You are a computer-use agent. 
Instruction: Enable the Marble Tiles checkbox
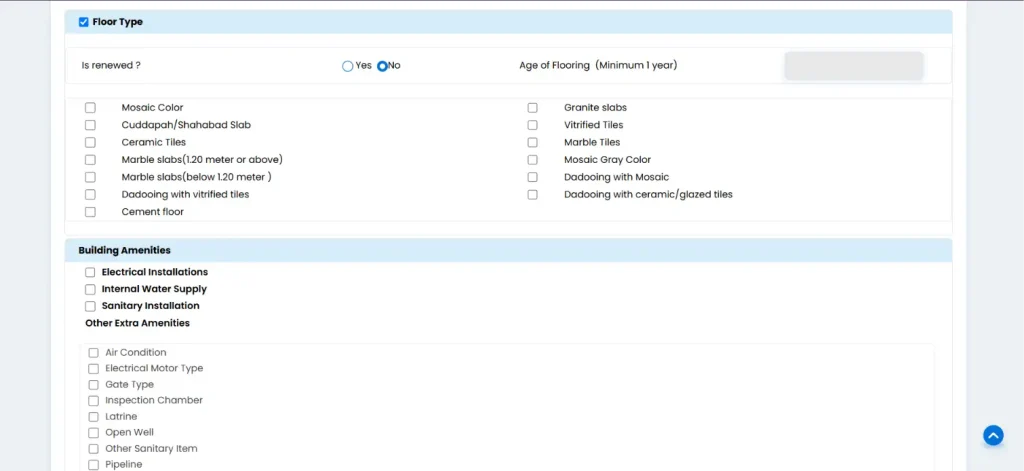tap(533, 142)
